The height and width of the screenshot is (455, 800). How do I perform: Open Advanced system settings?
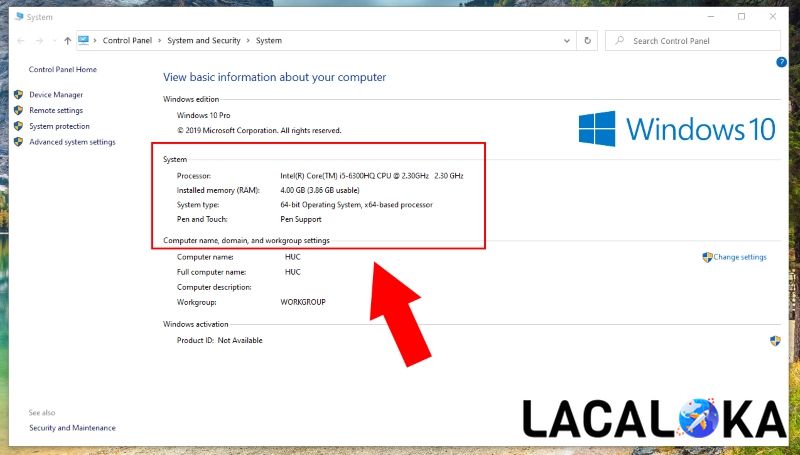click(x=72, y=142)
